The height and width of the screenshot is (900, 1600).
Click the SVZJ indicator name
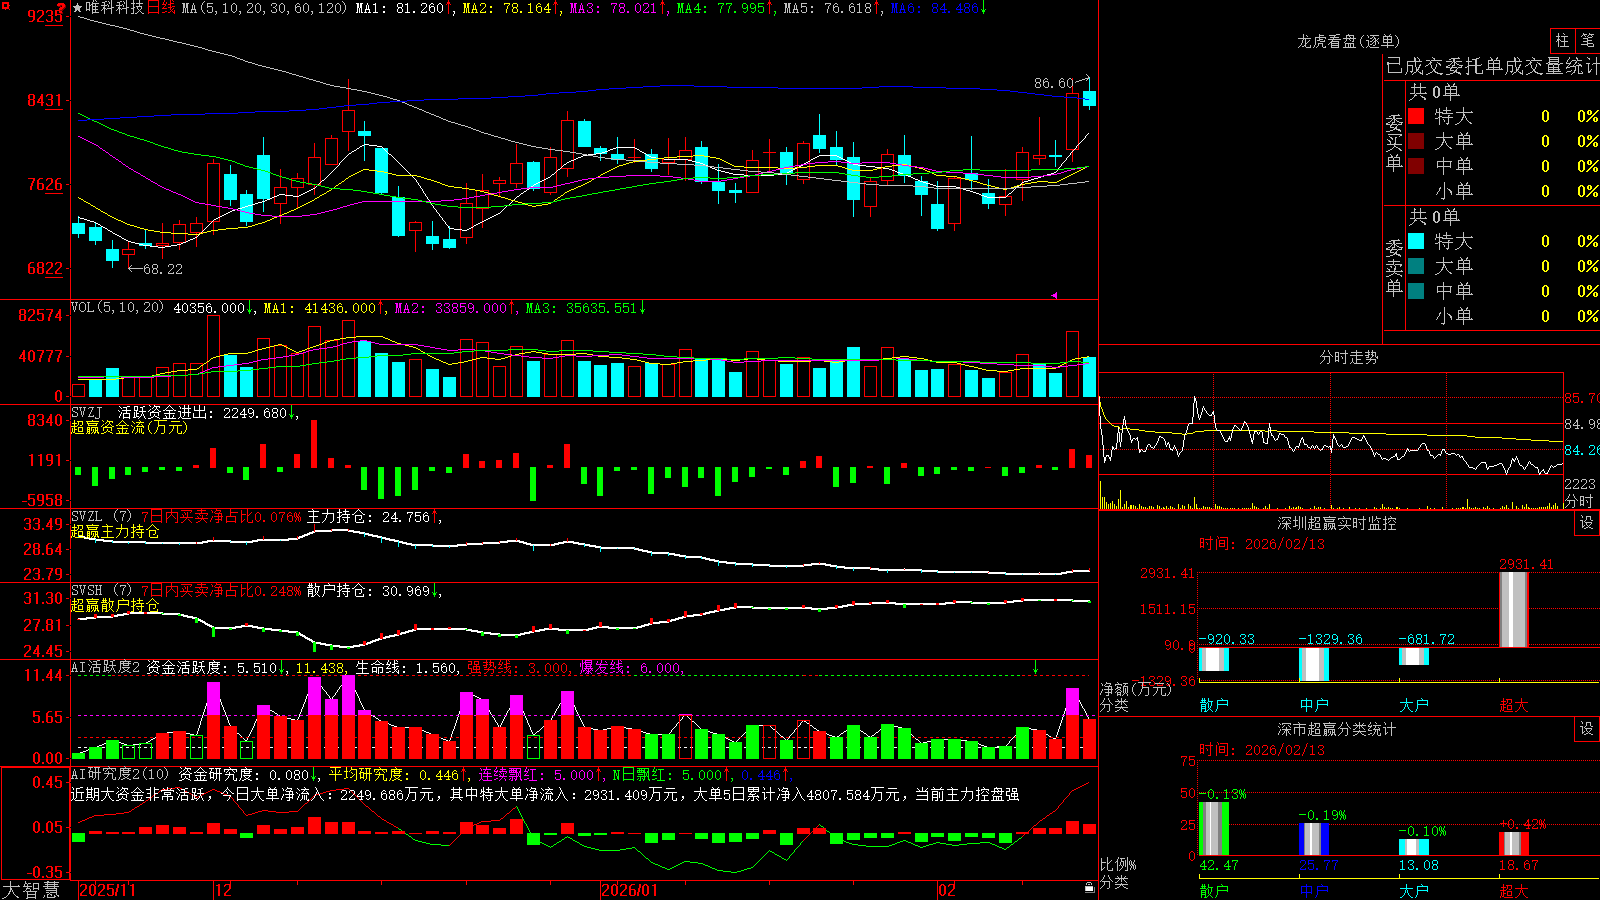click(x=86, y=413)
